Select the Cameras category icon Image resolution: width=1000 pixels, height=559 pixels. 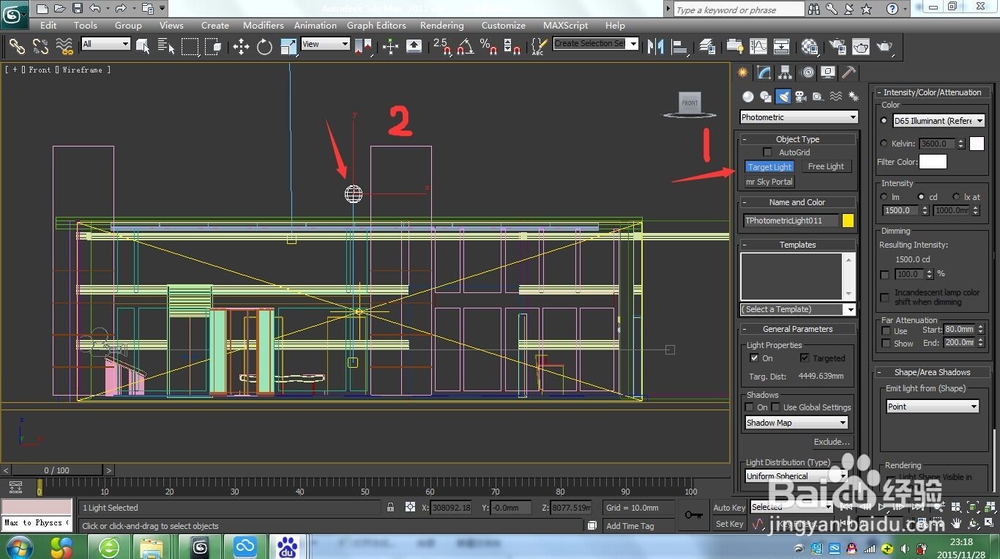[800, 96]
